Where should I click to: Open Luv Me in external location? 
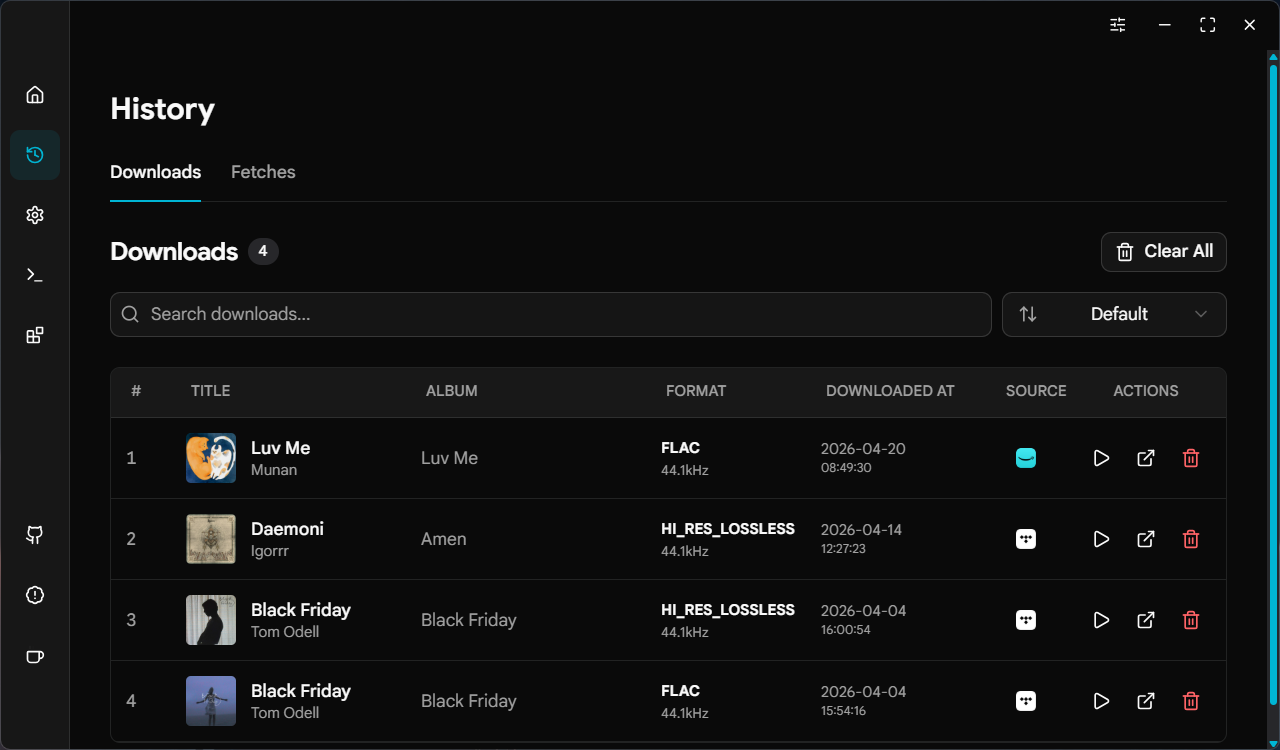click(1146, 458)
